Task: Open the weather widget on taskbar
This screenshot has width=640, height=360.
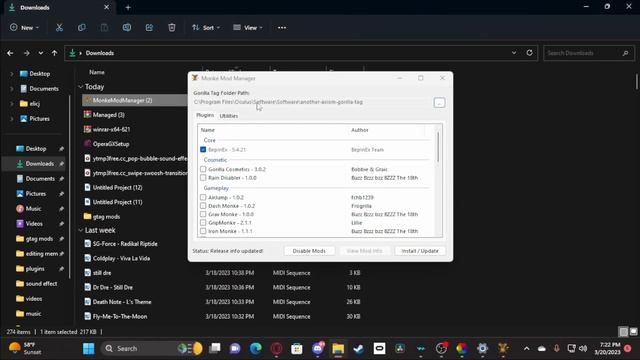Action: point(25,349)
